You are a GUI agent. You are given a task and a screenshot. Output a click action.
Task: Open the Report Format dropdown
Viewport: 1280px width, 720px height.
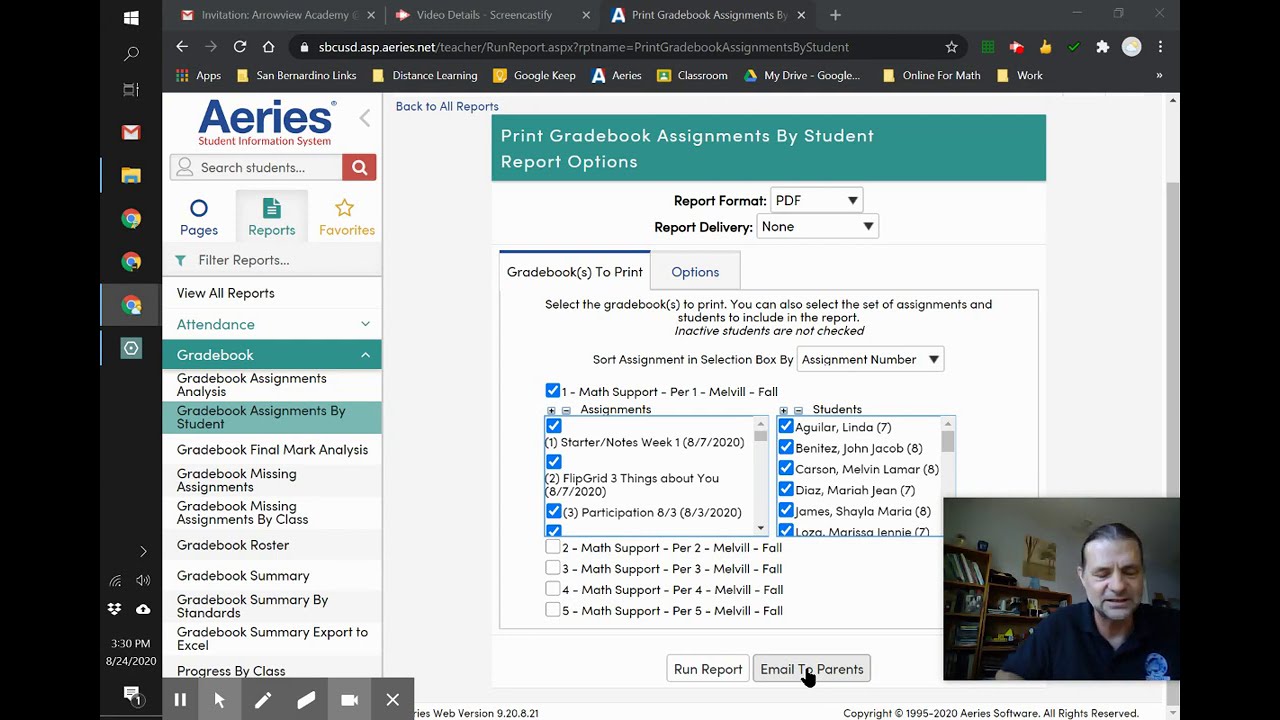(x=816, y=200)
